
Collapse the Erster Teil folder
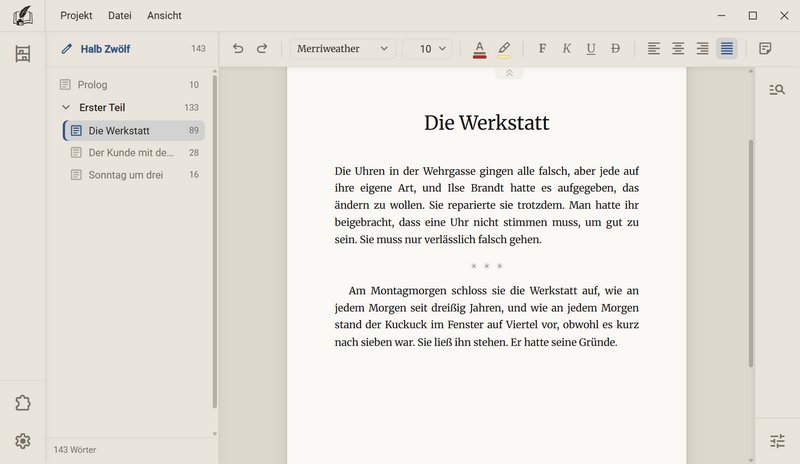click(66, 107)
